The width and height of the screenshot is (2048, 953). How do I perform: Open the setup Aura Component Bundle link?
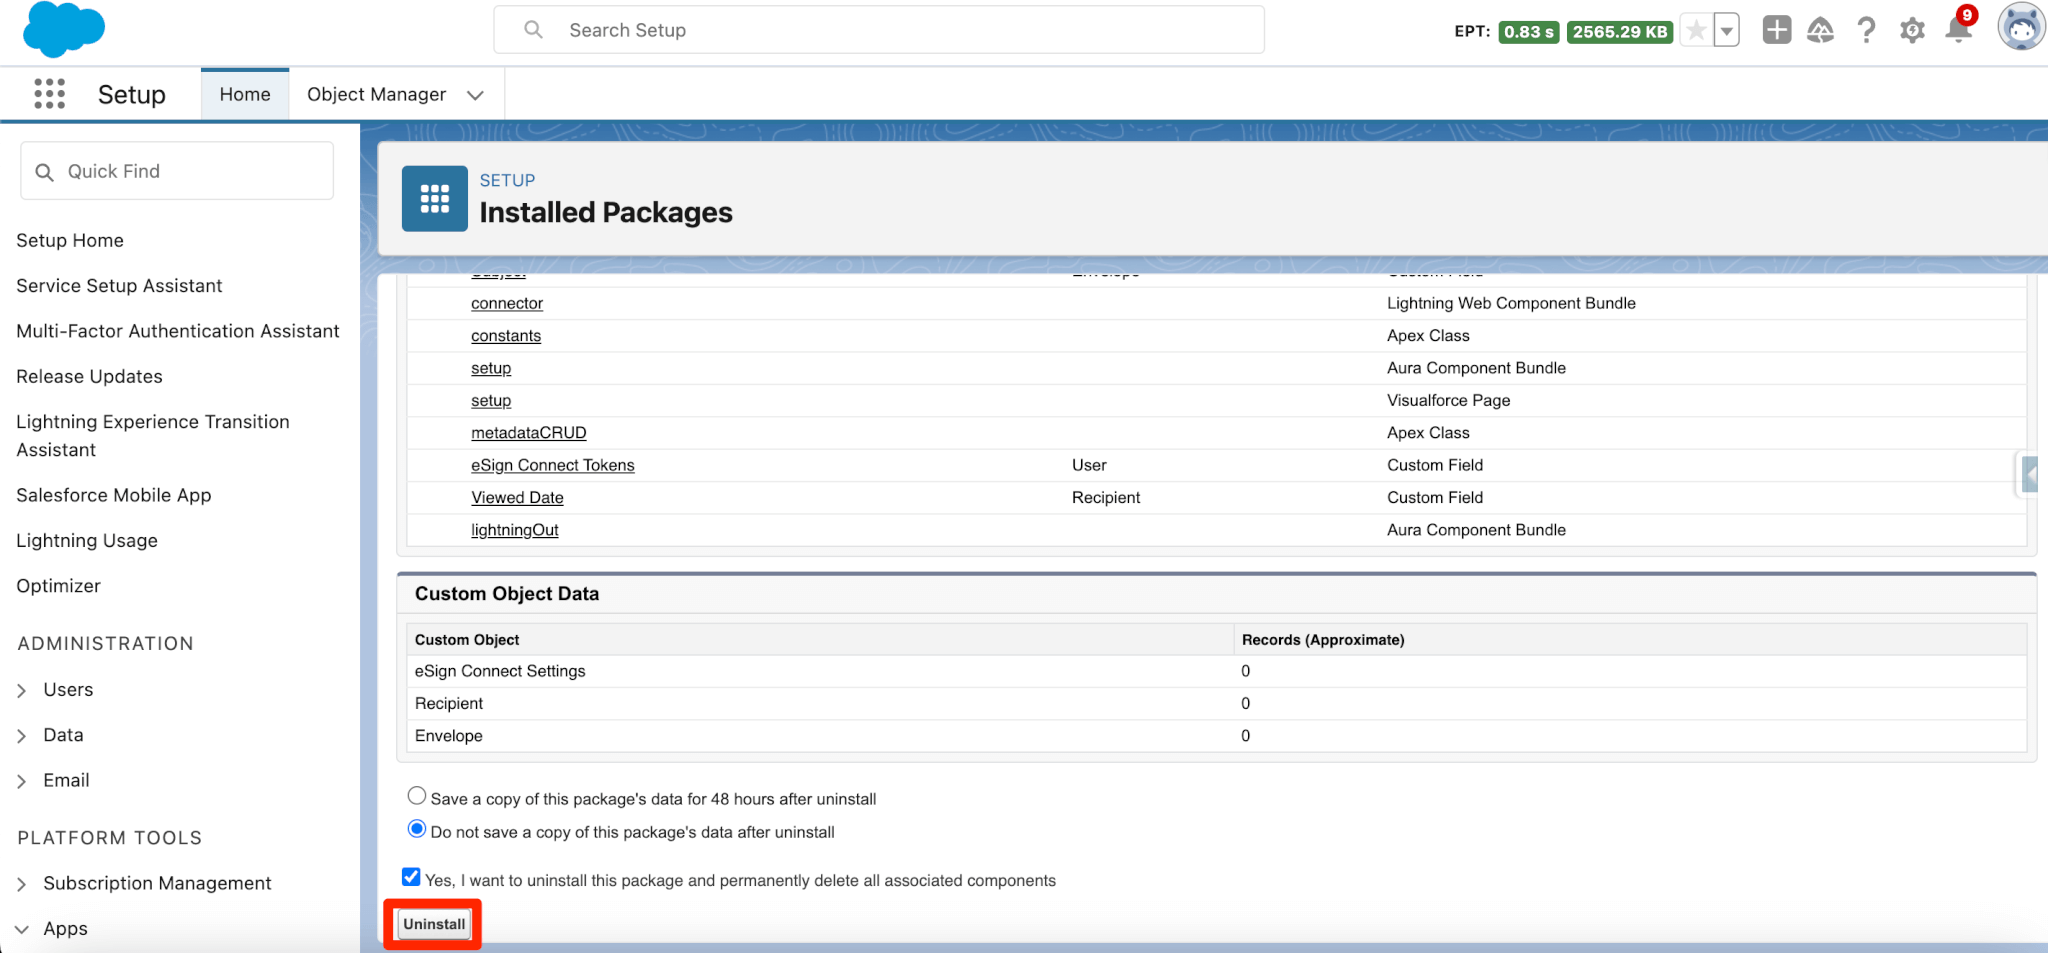[491, 368]
